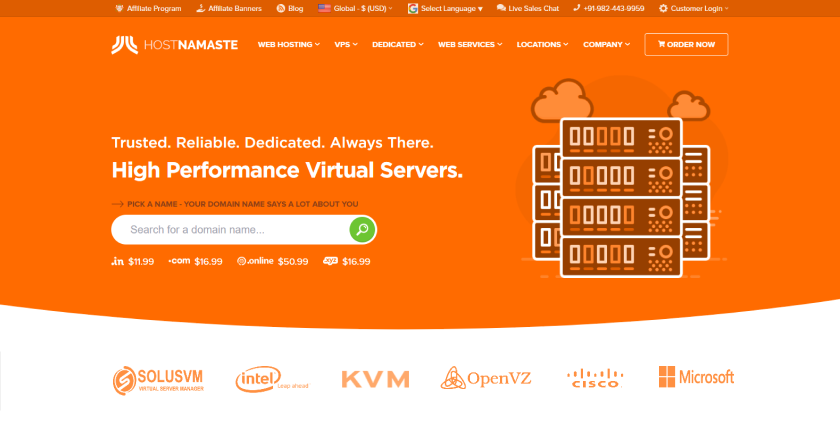Viewport: 840px width, 426px height.
Task: Expand the Company menu
Action: (606, 44)
